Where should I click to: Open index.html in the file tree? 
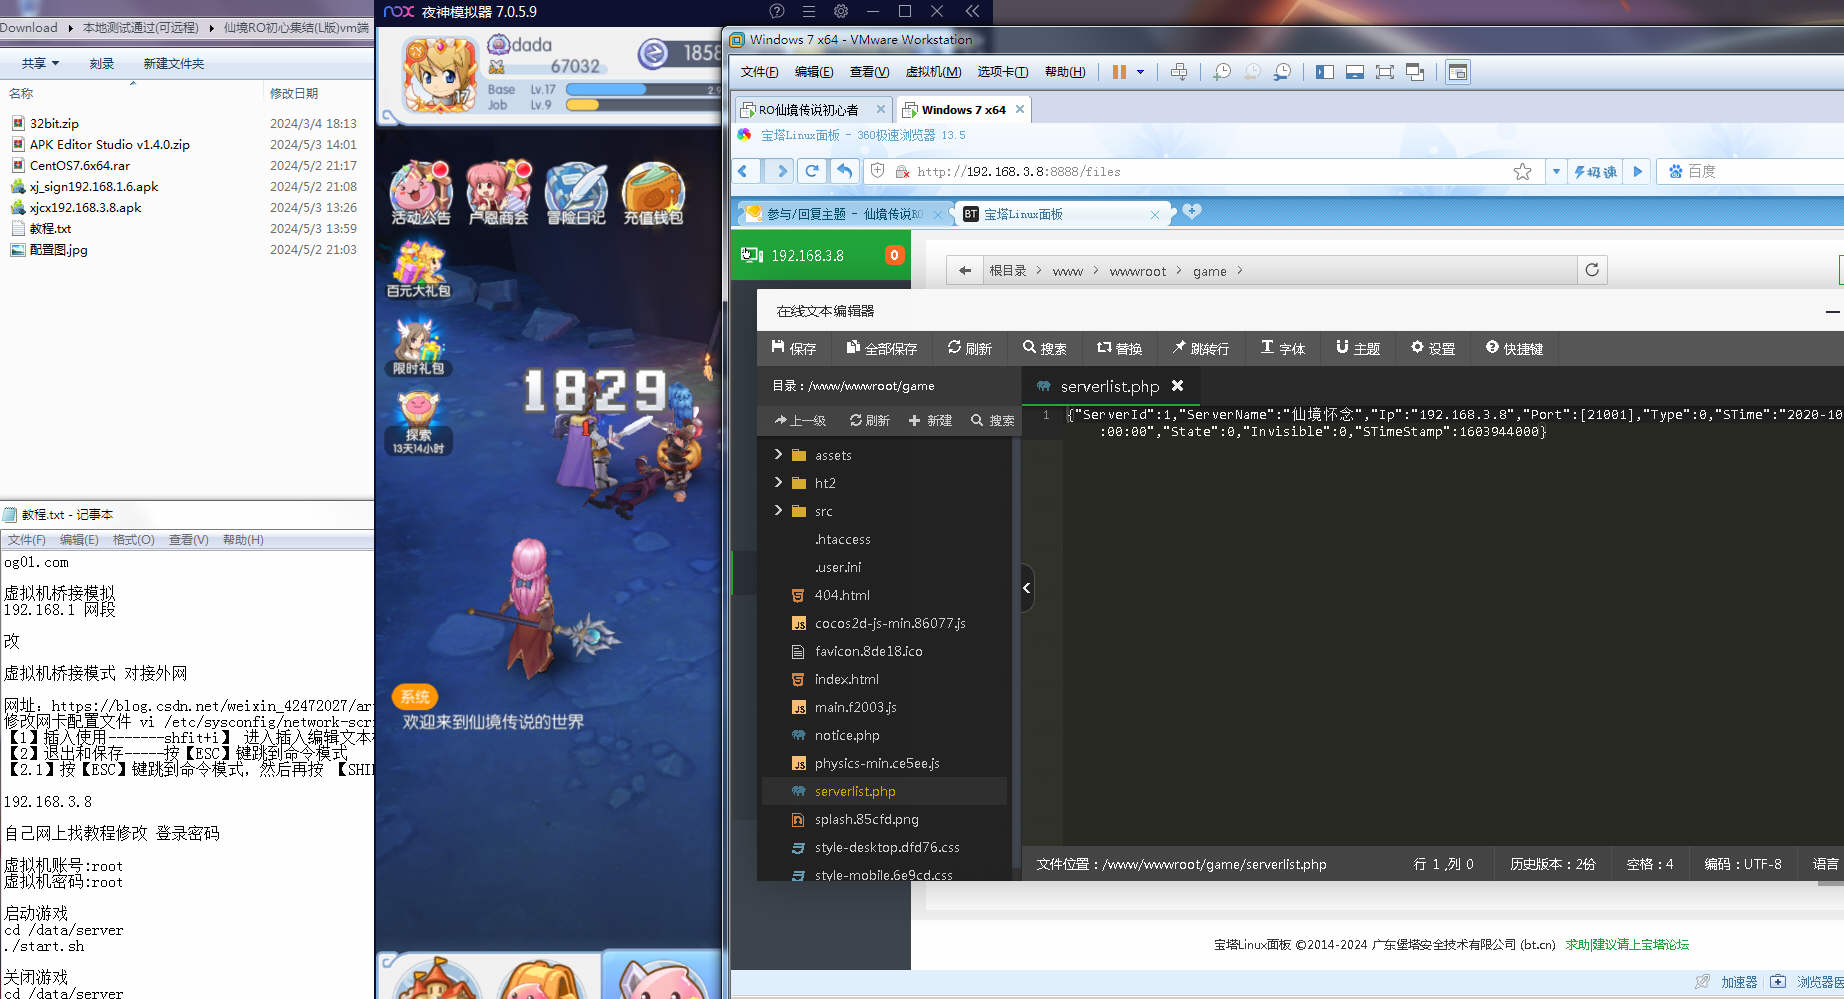point(846,679)
